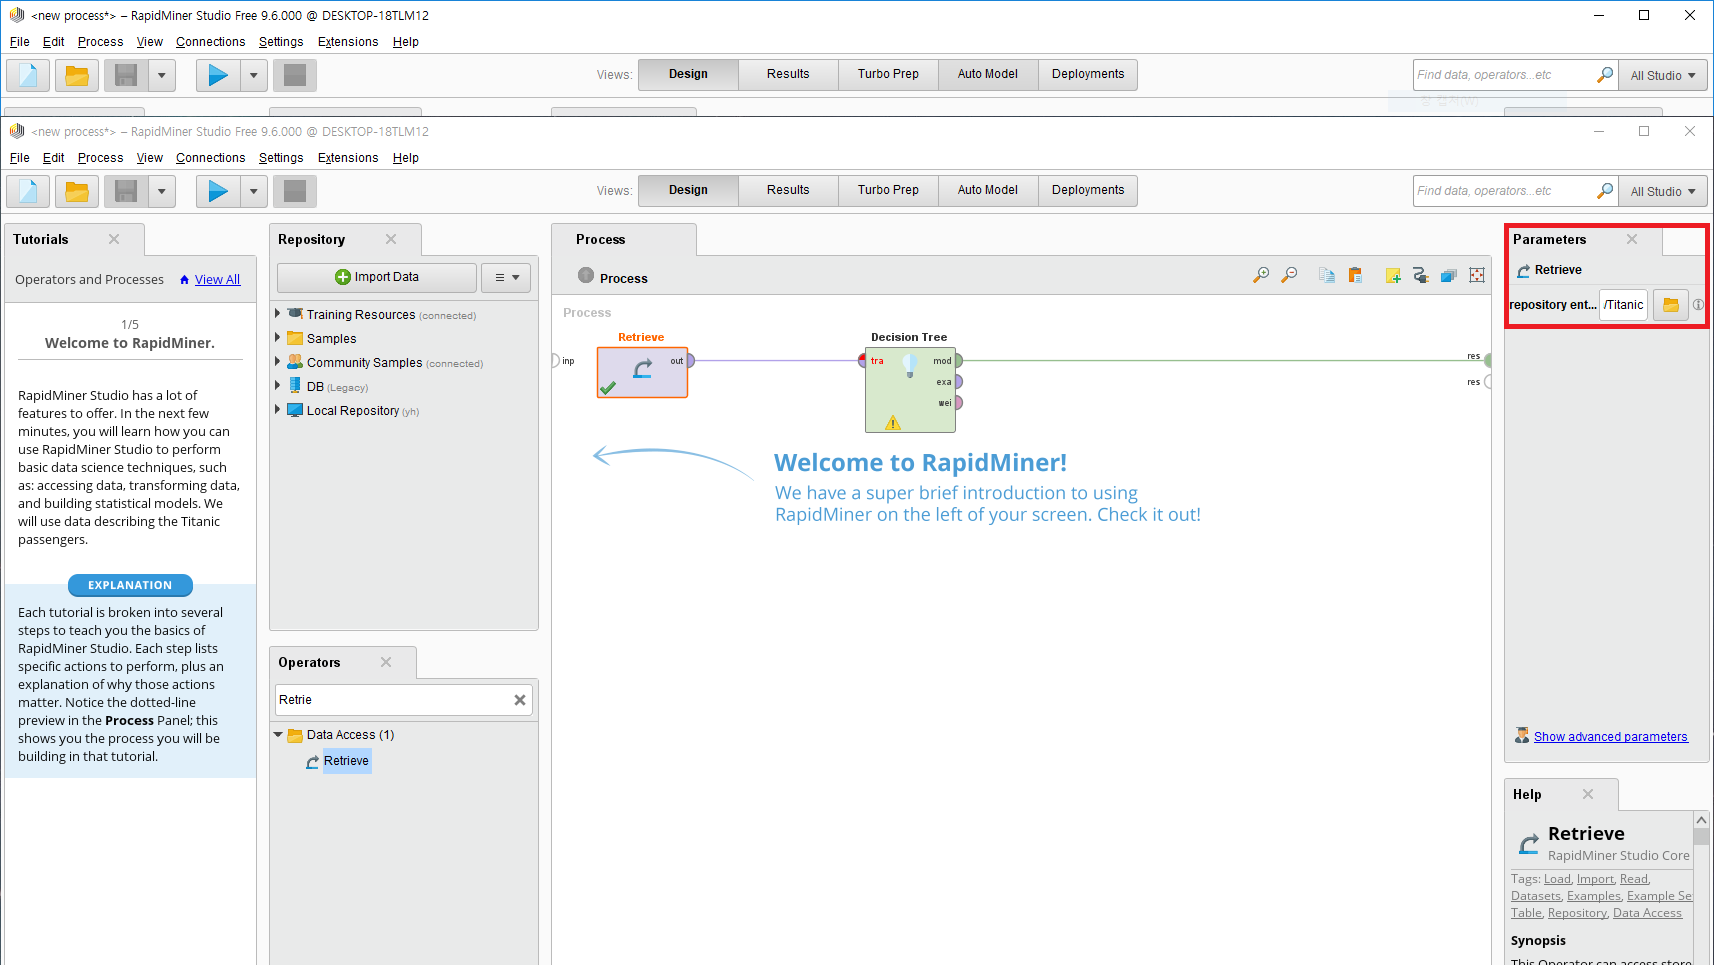The width and height of the screenshot is (1714, 965).
Task: Select Retrieve in Operators tree
Action: tap(346, 761)
